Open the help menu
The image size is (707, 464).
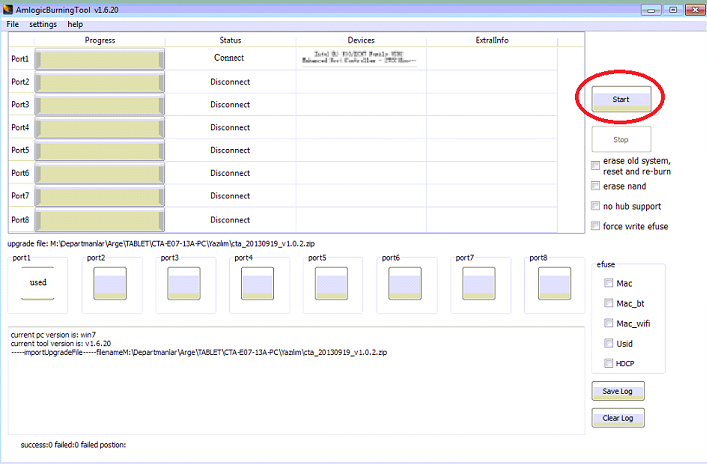(75, 24)
